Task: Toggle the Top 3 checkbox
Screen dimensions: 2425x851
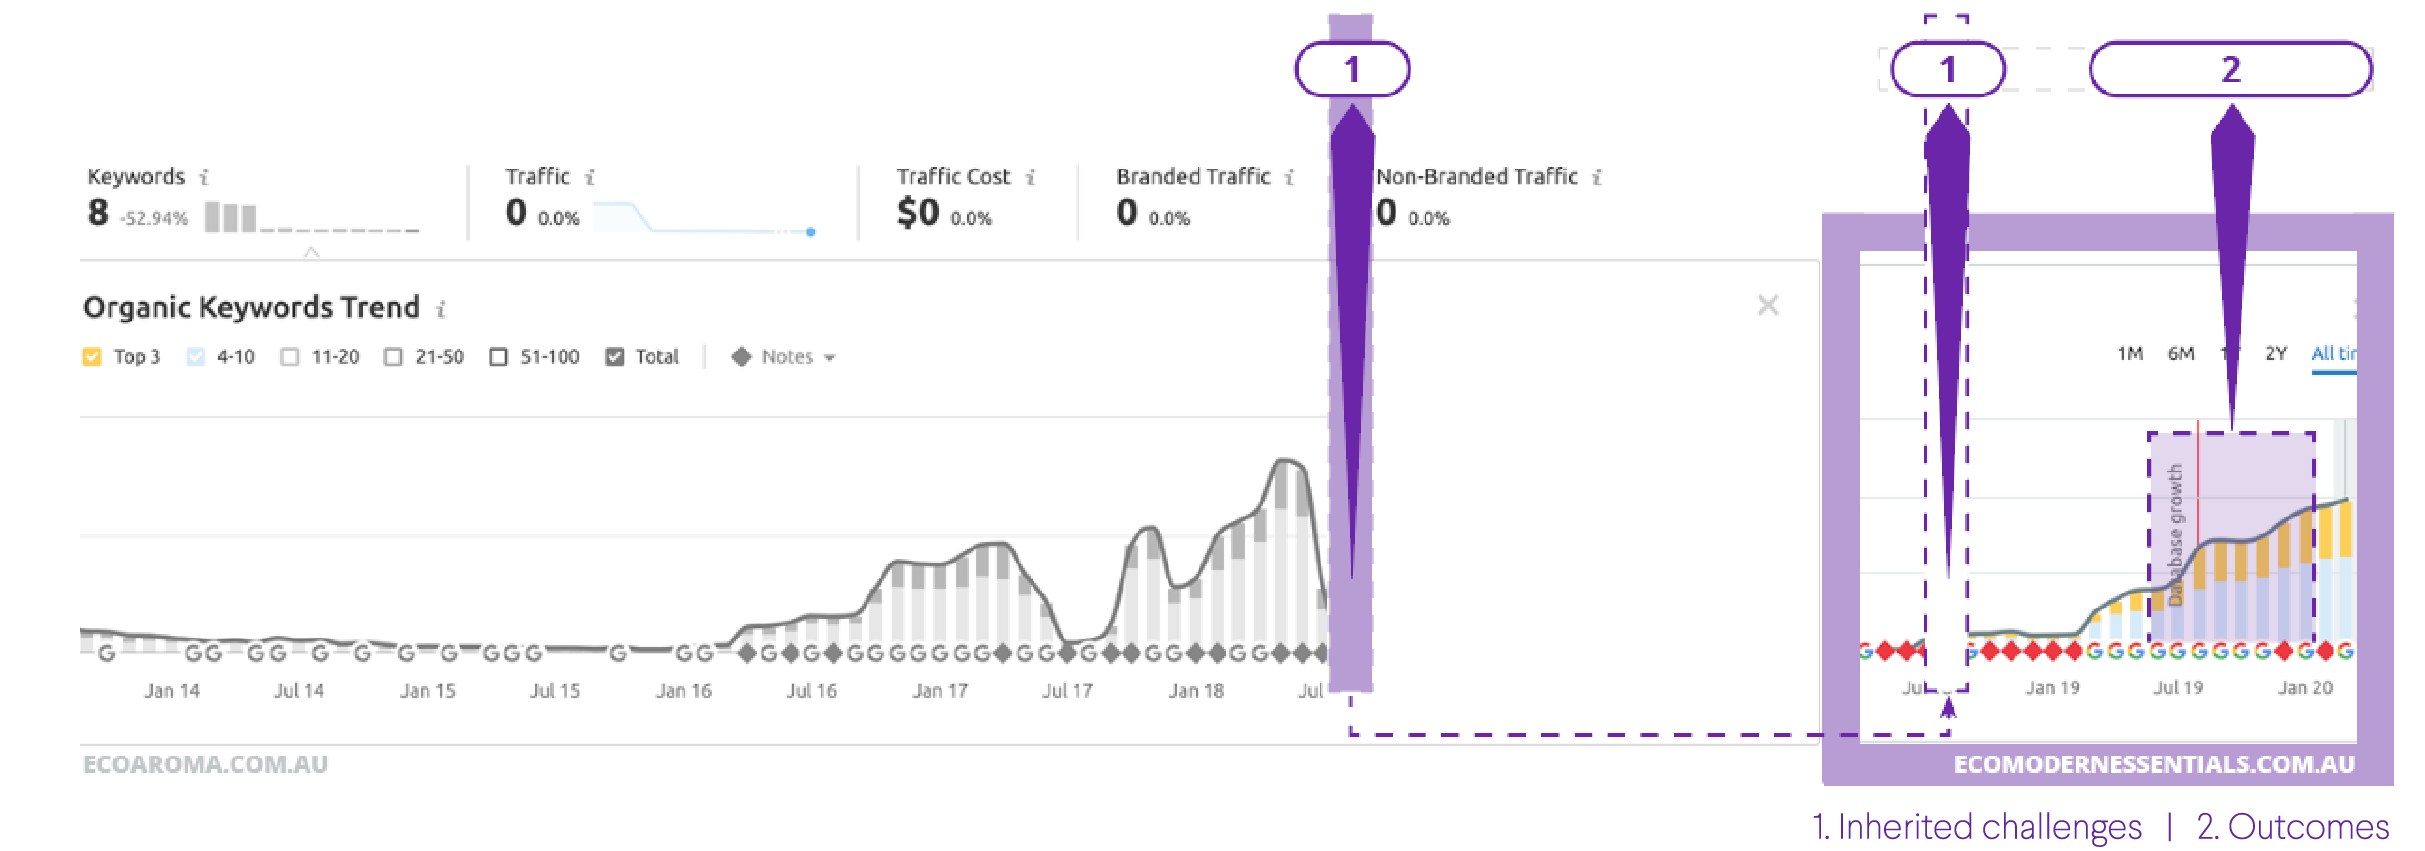Action: 92,357
